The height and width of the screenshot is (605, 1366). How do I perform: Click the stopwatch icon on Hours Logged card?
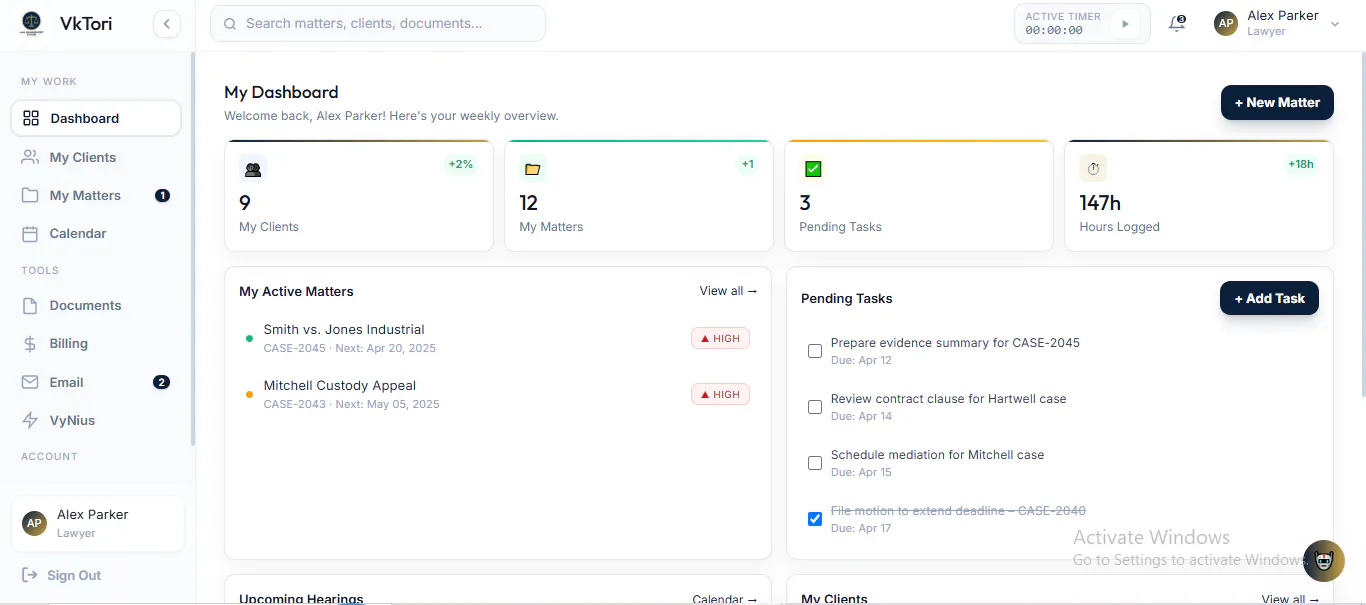(1093, 169)
